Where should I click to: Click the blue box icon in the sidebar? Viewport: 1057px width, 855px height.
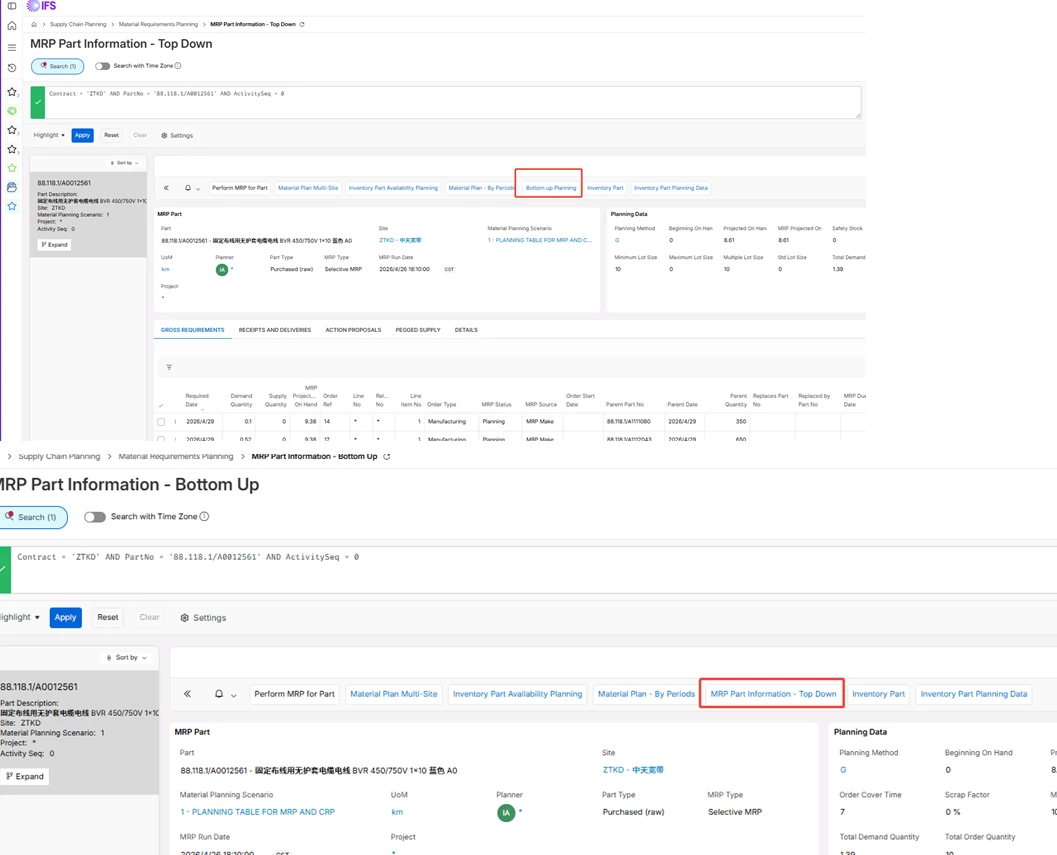click(11, 187)
